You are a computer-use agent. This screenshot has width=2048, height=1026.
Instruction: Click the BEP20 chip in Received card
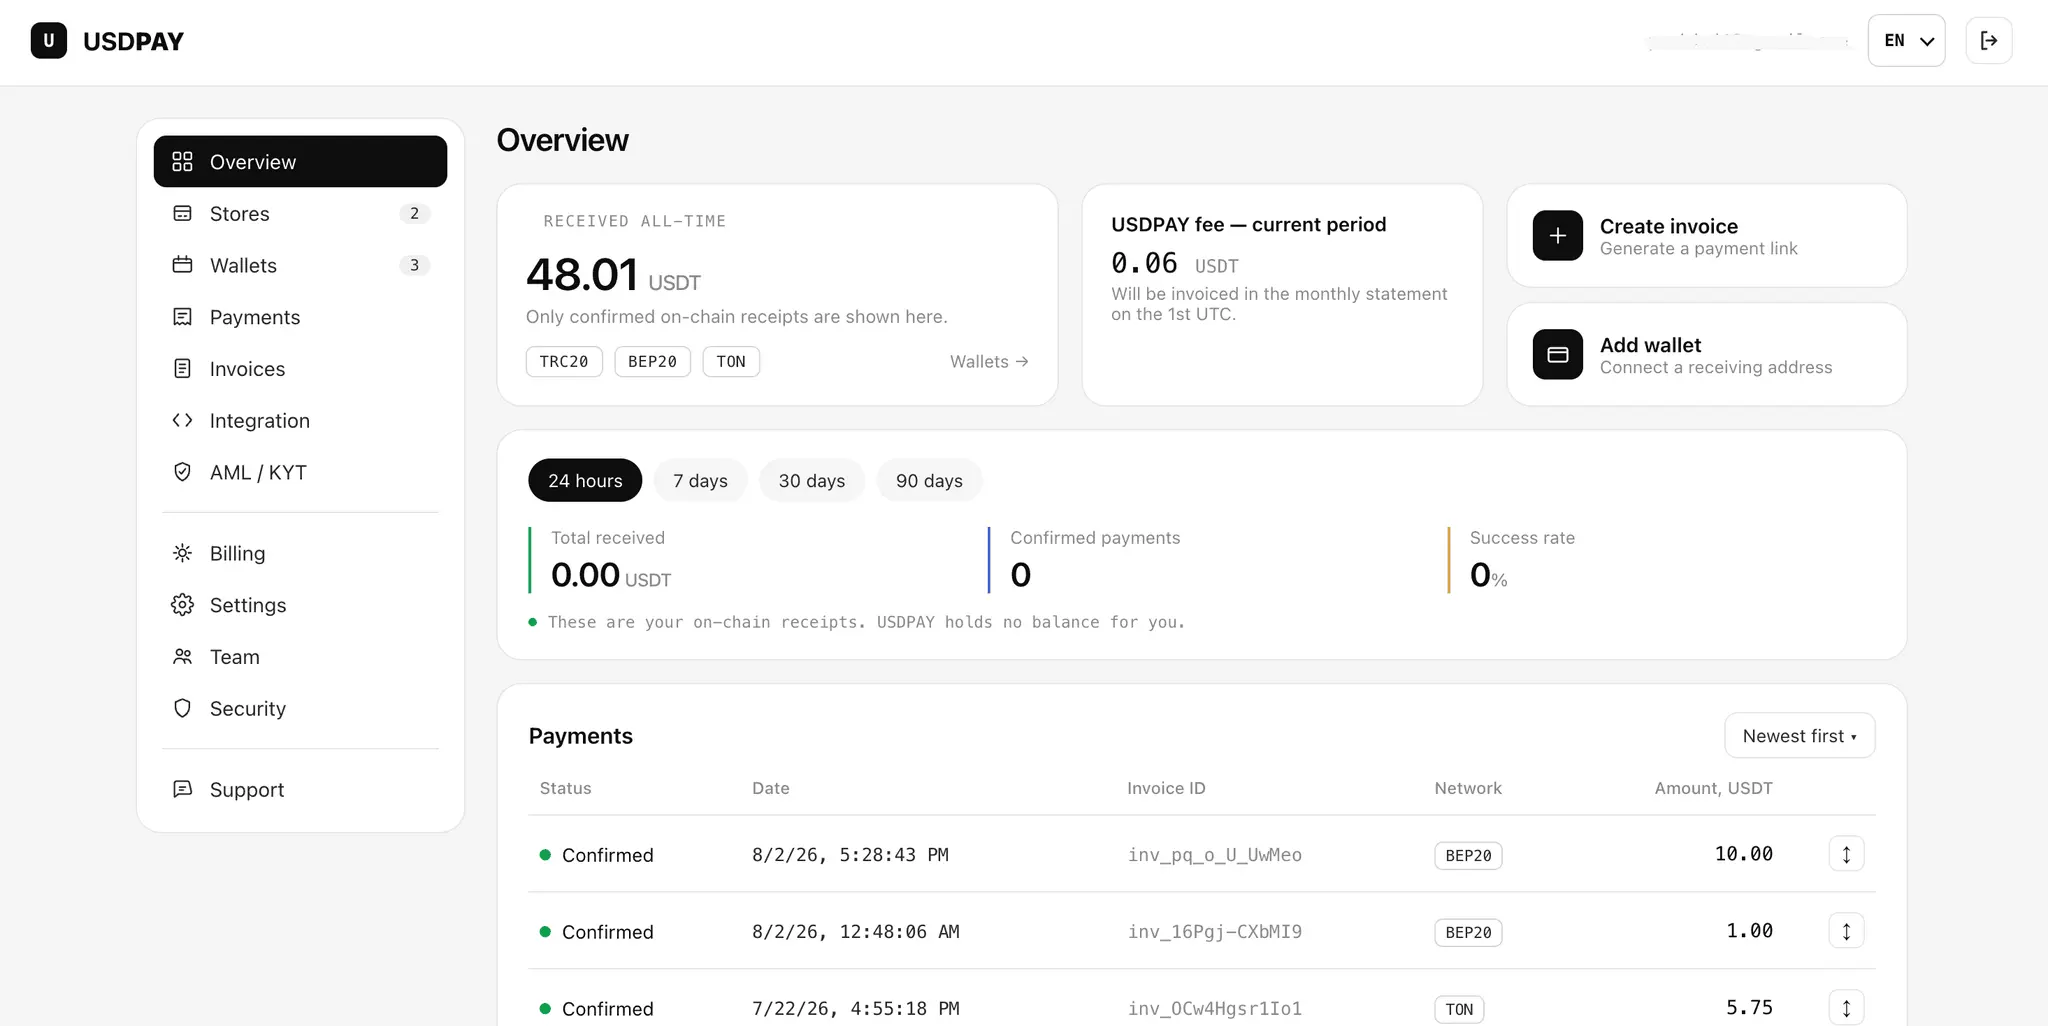(652, 362)
